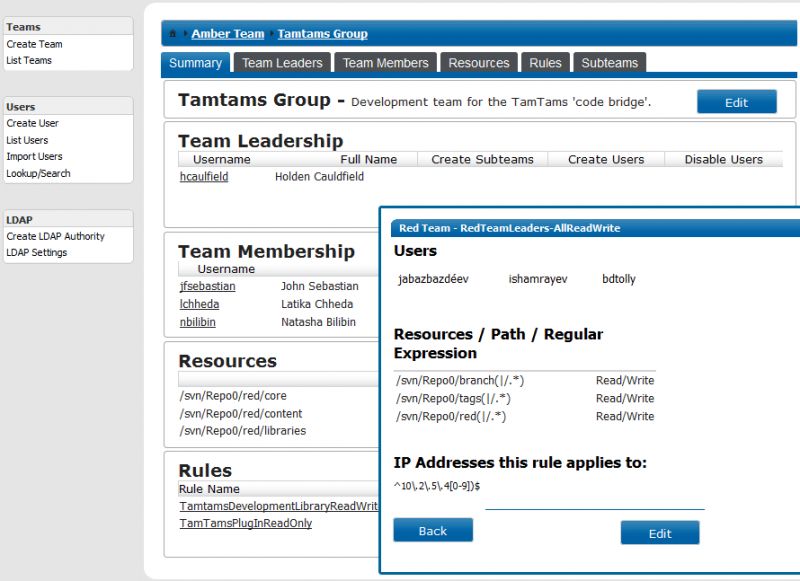Click Create Team in the sidebar
This screenshot has width=800, height=581.
pos(34,44)
